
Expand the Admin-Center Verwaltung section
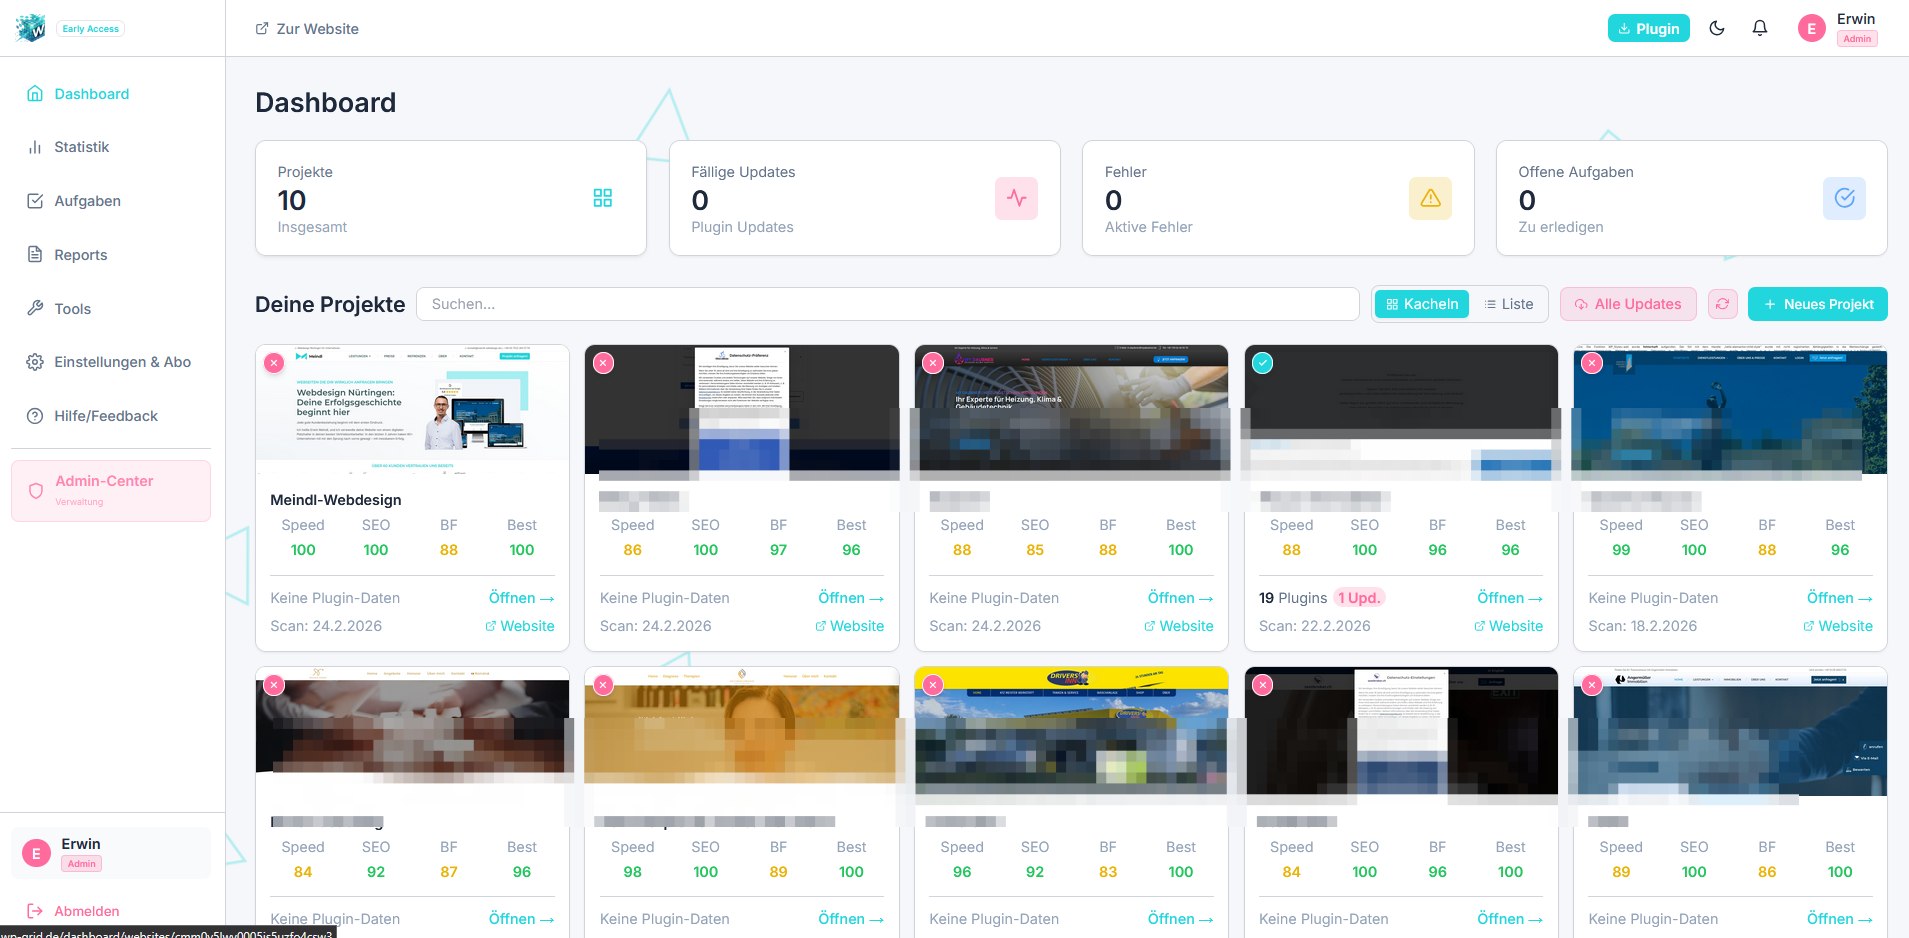click(111, 490)
